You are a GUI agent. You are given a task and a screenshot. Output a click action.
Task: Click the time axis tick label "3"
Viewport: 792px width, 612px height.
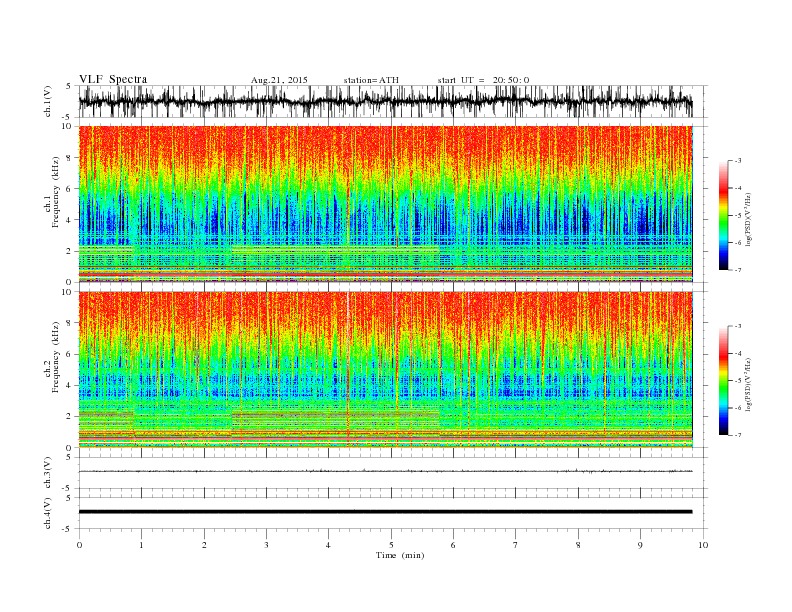(266, 545)
